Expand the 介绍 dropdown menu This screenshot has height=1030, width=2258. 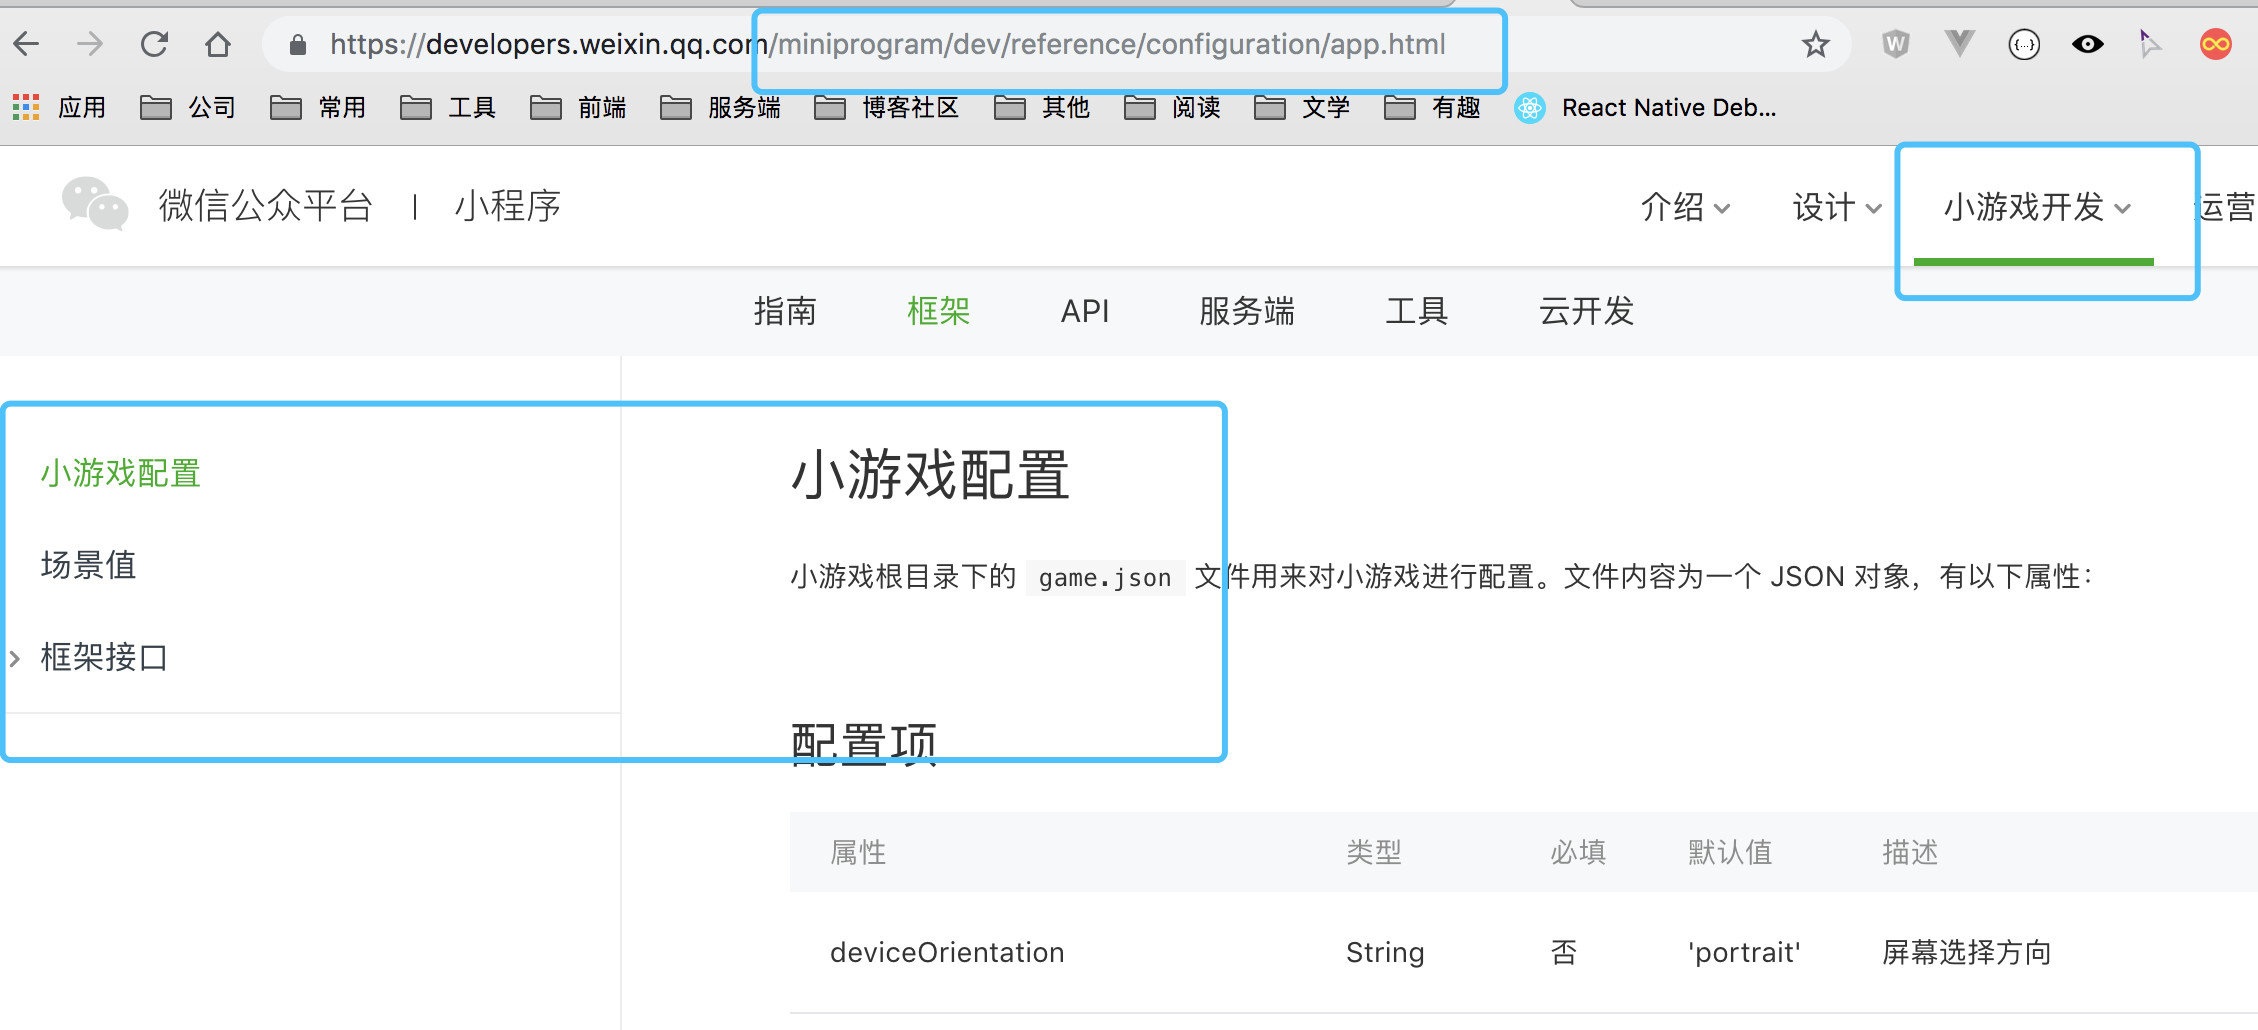(1685, 207)
